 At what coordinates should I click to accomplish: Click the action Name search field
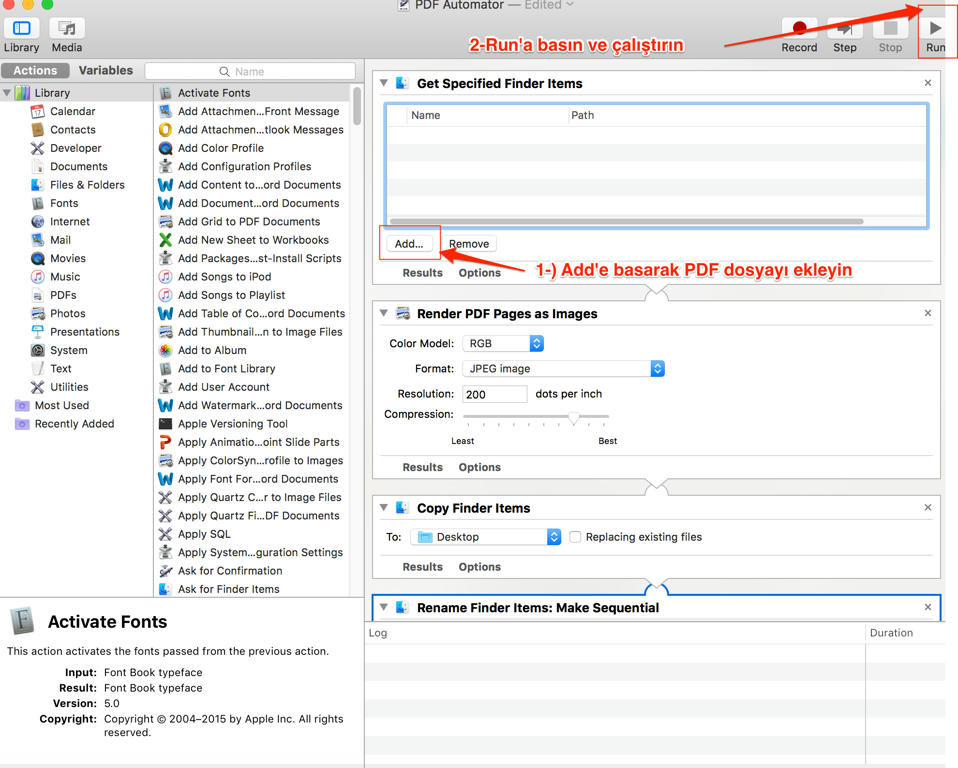(x=250, y=71)
